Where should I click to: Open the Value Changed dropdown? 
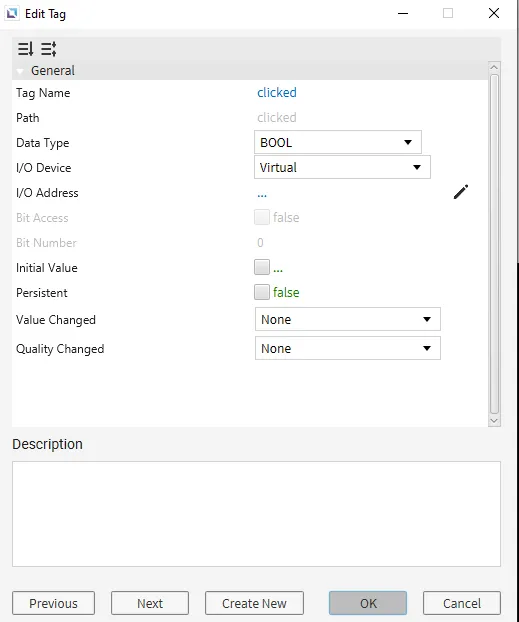[x=348, y=319]
